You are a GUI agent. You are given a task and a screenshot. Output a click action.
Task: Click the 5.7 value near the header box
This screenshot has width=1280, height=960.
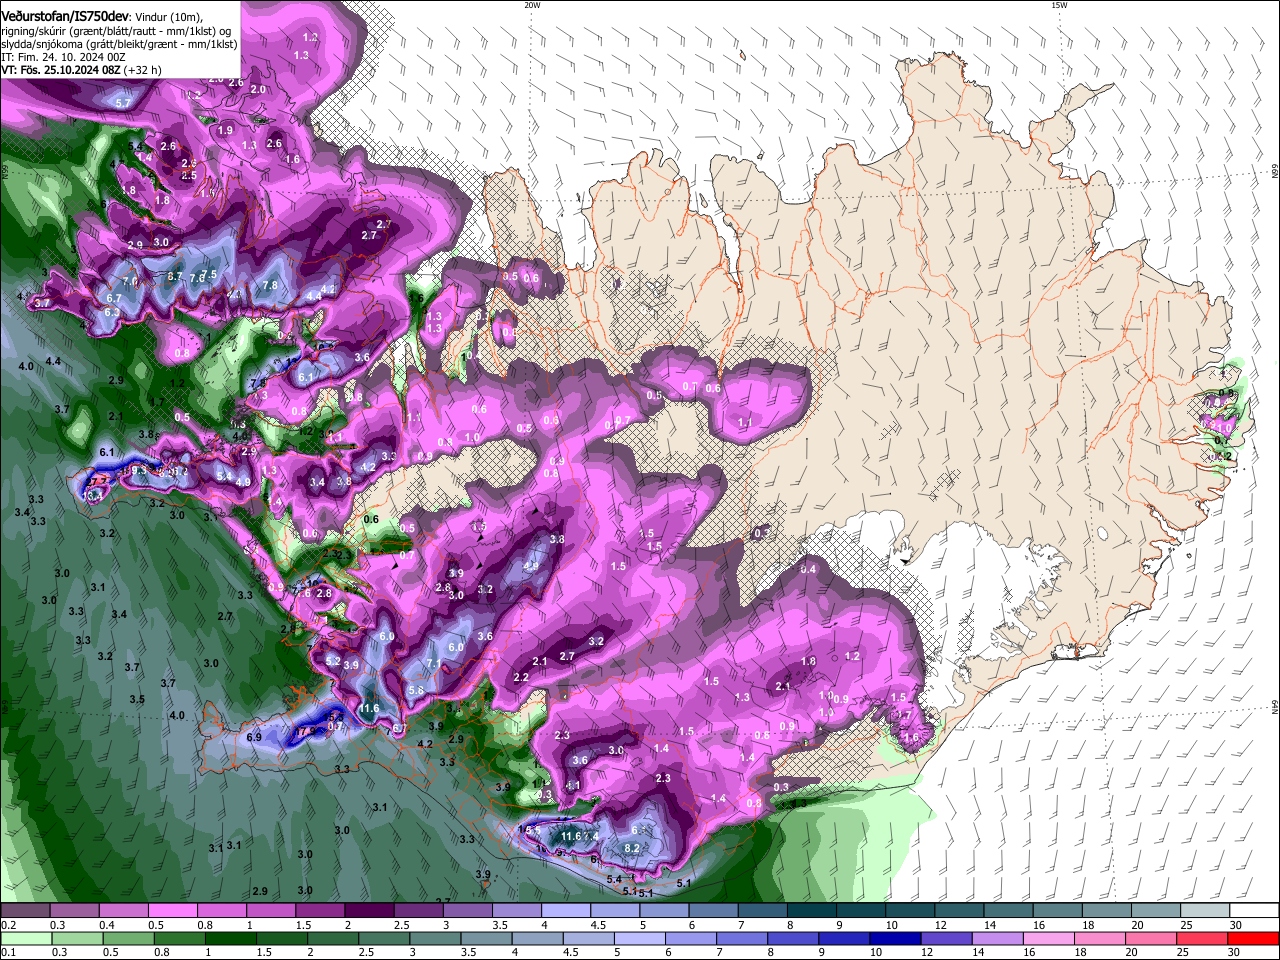(124, 103)
